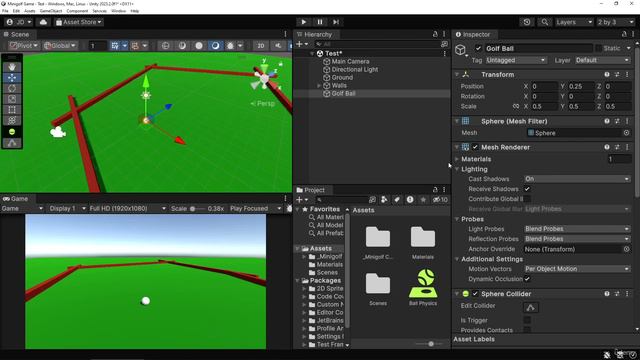Image resolution: width=640 pixels, height=360 pixels.
Task: Open Reflection Probes dropdown
Action: 577,239
